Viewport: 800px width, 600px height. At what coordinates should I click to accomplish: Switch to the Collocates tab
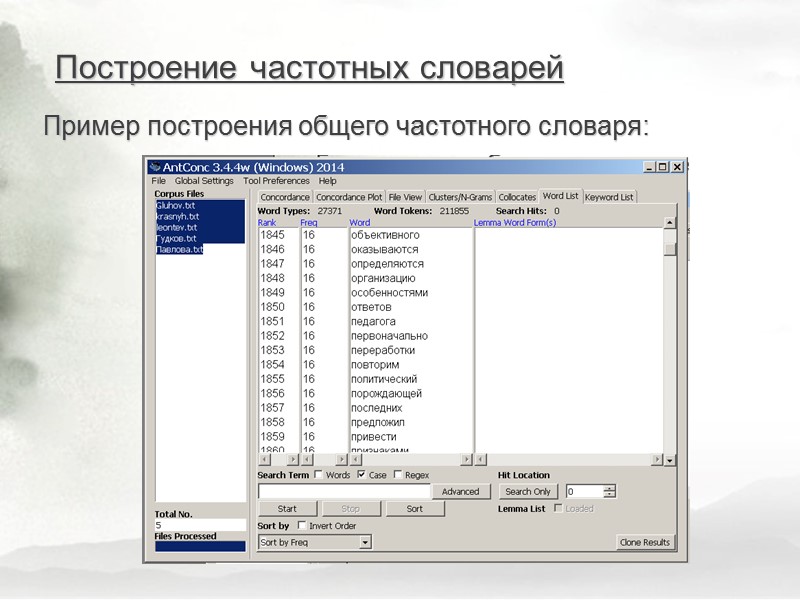[x=518, y=197]
